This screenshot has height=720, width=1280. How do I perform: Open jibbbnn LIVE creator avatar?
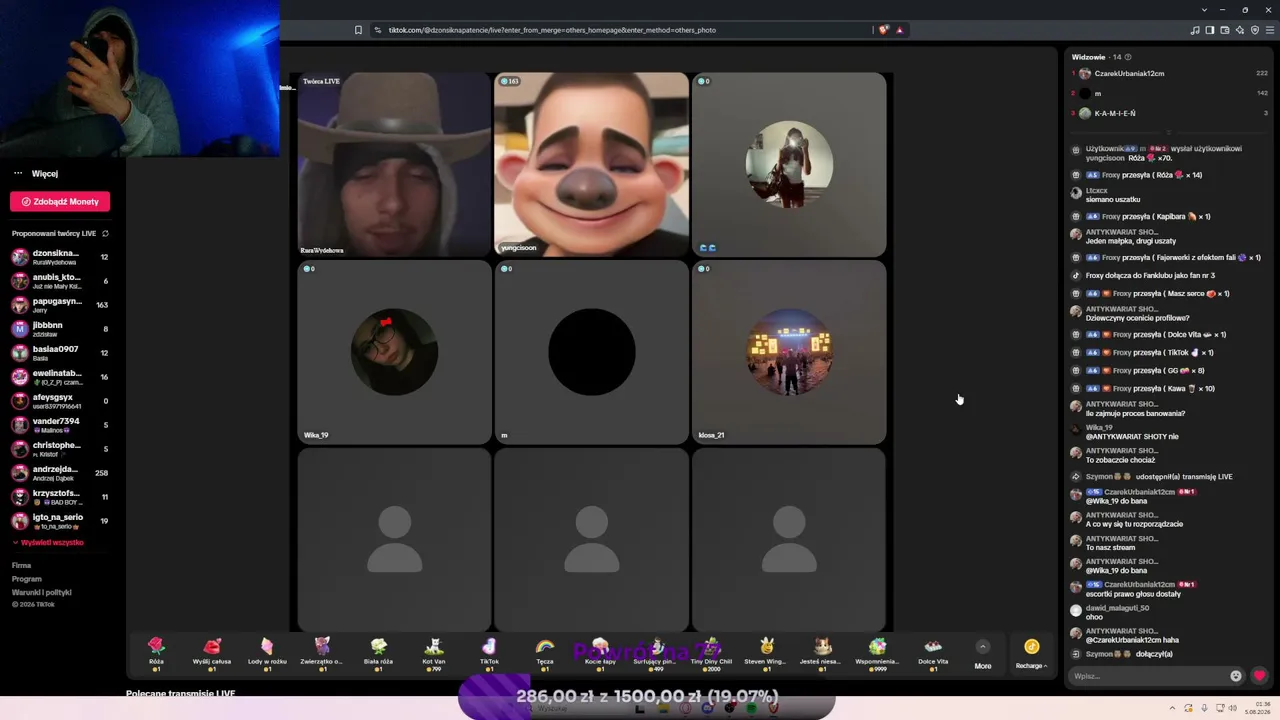pyautogui.click(x=20, y=329)
